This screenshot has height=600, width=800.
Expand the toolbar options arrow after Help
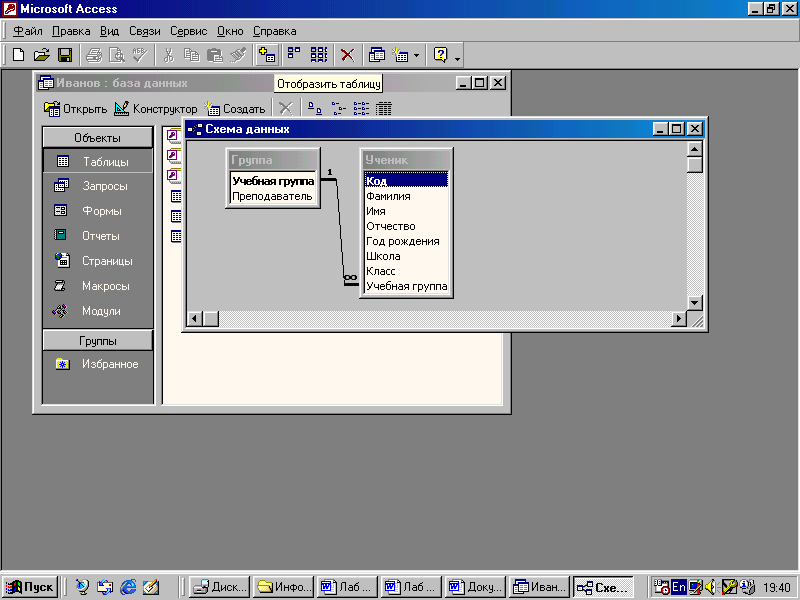pos(458,58)
